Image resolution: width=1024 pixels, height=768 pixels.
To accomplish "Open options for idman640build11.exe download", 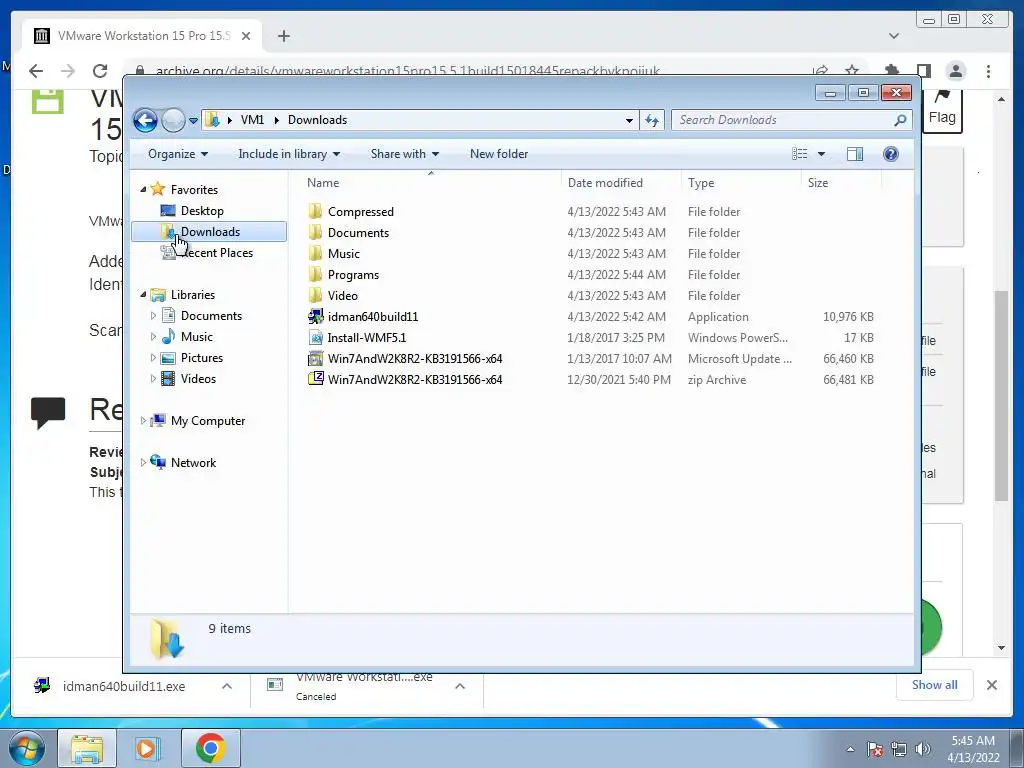I will pos(227,686).
